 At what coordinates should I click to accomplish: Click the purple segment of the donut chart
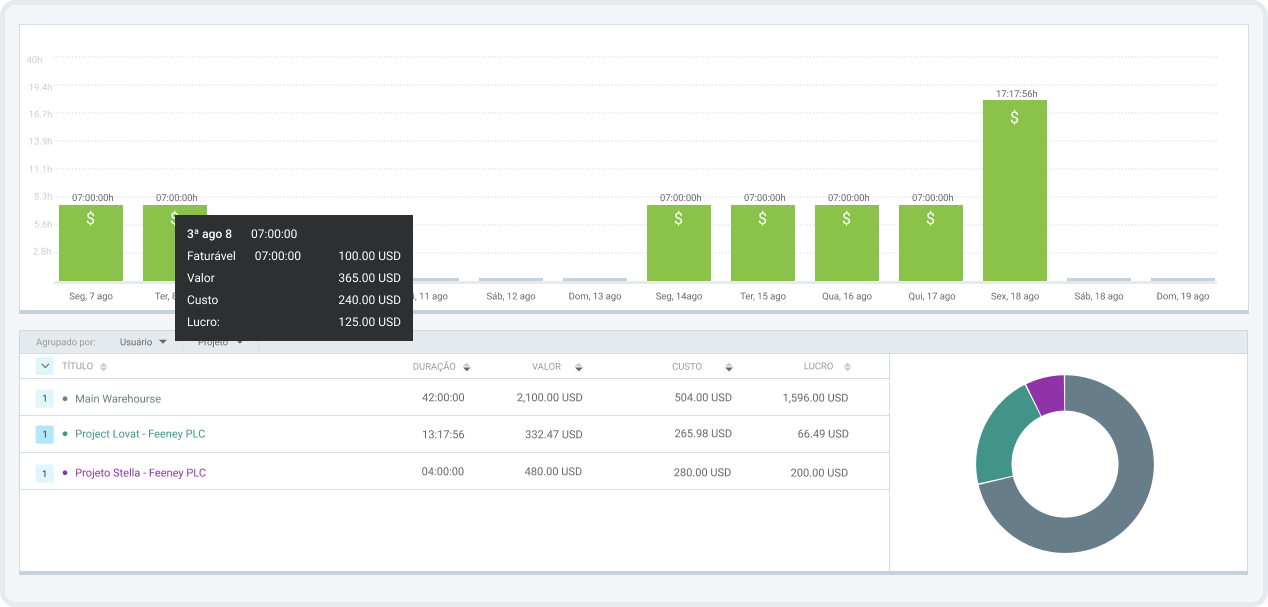tap(1047, 394)
